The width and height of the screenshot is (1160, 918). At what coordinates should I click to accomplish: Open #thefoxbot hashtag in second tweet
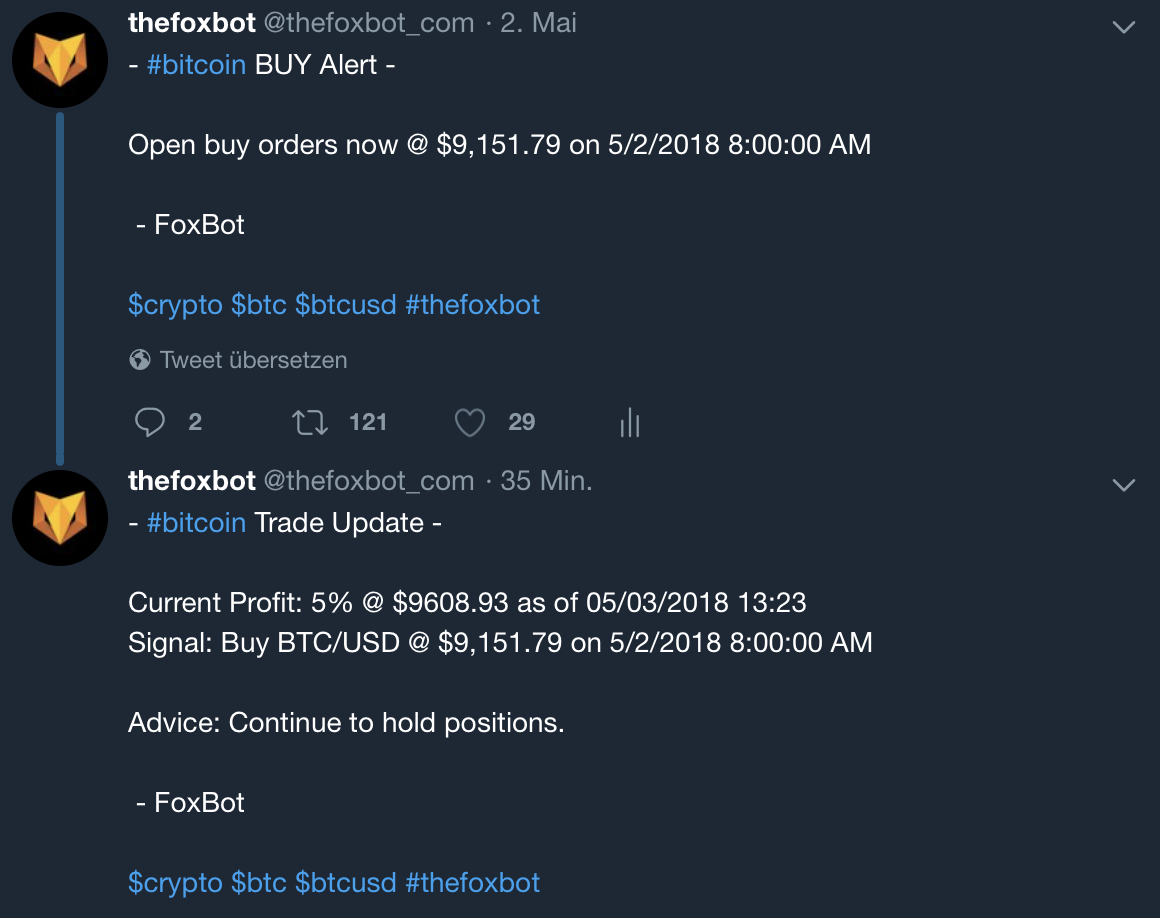tap(473, 883)
